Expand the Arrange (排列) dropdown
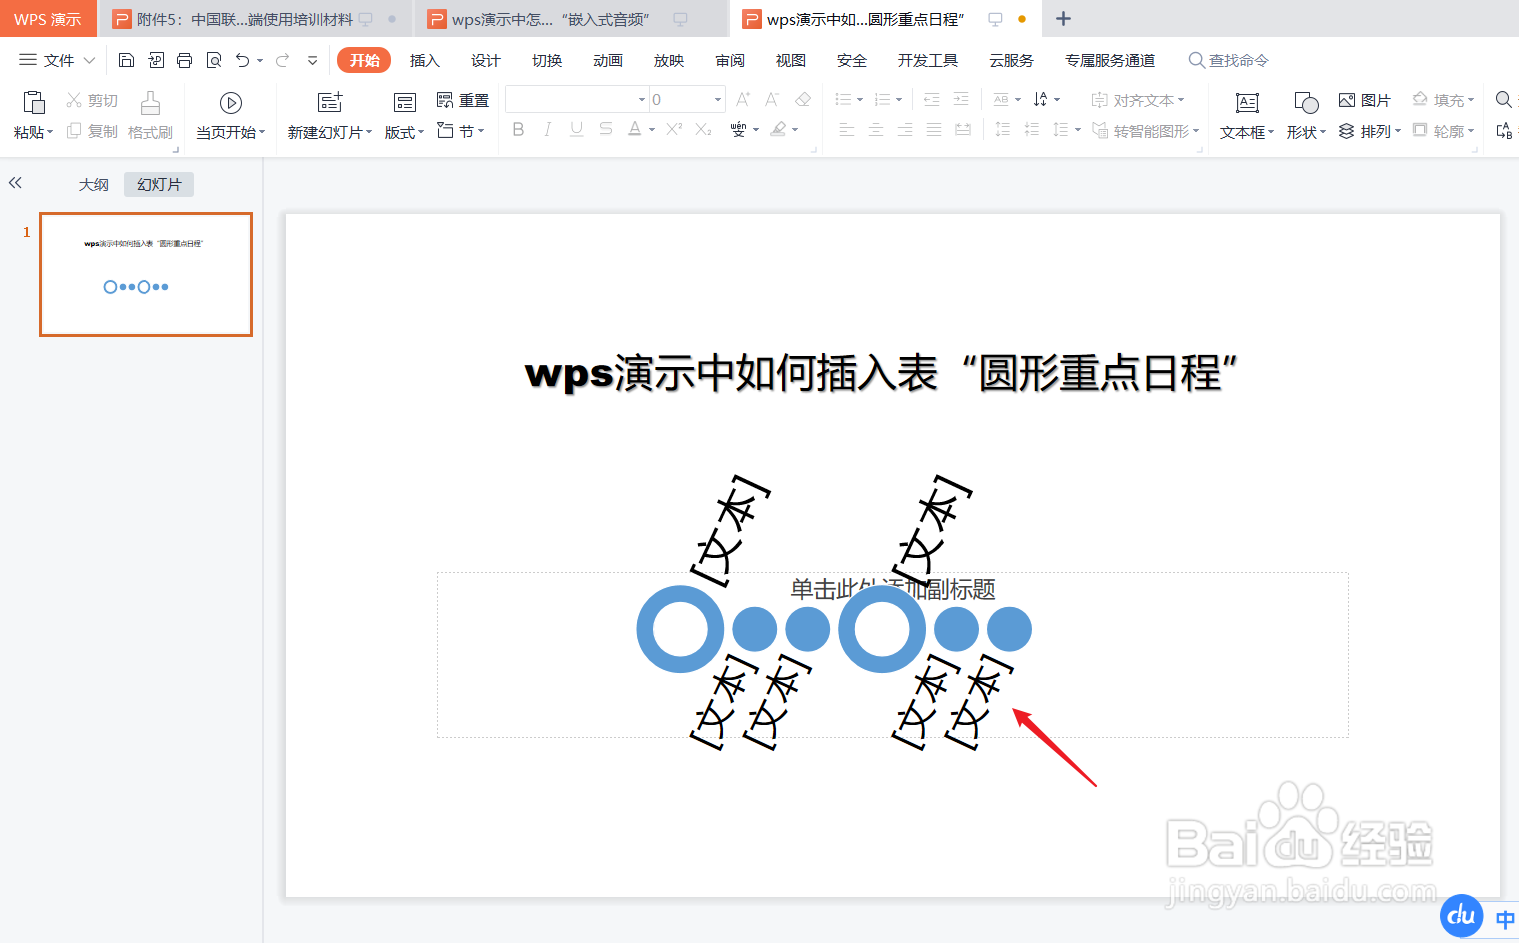1519x943 pixels. (1398, 131)
